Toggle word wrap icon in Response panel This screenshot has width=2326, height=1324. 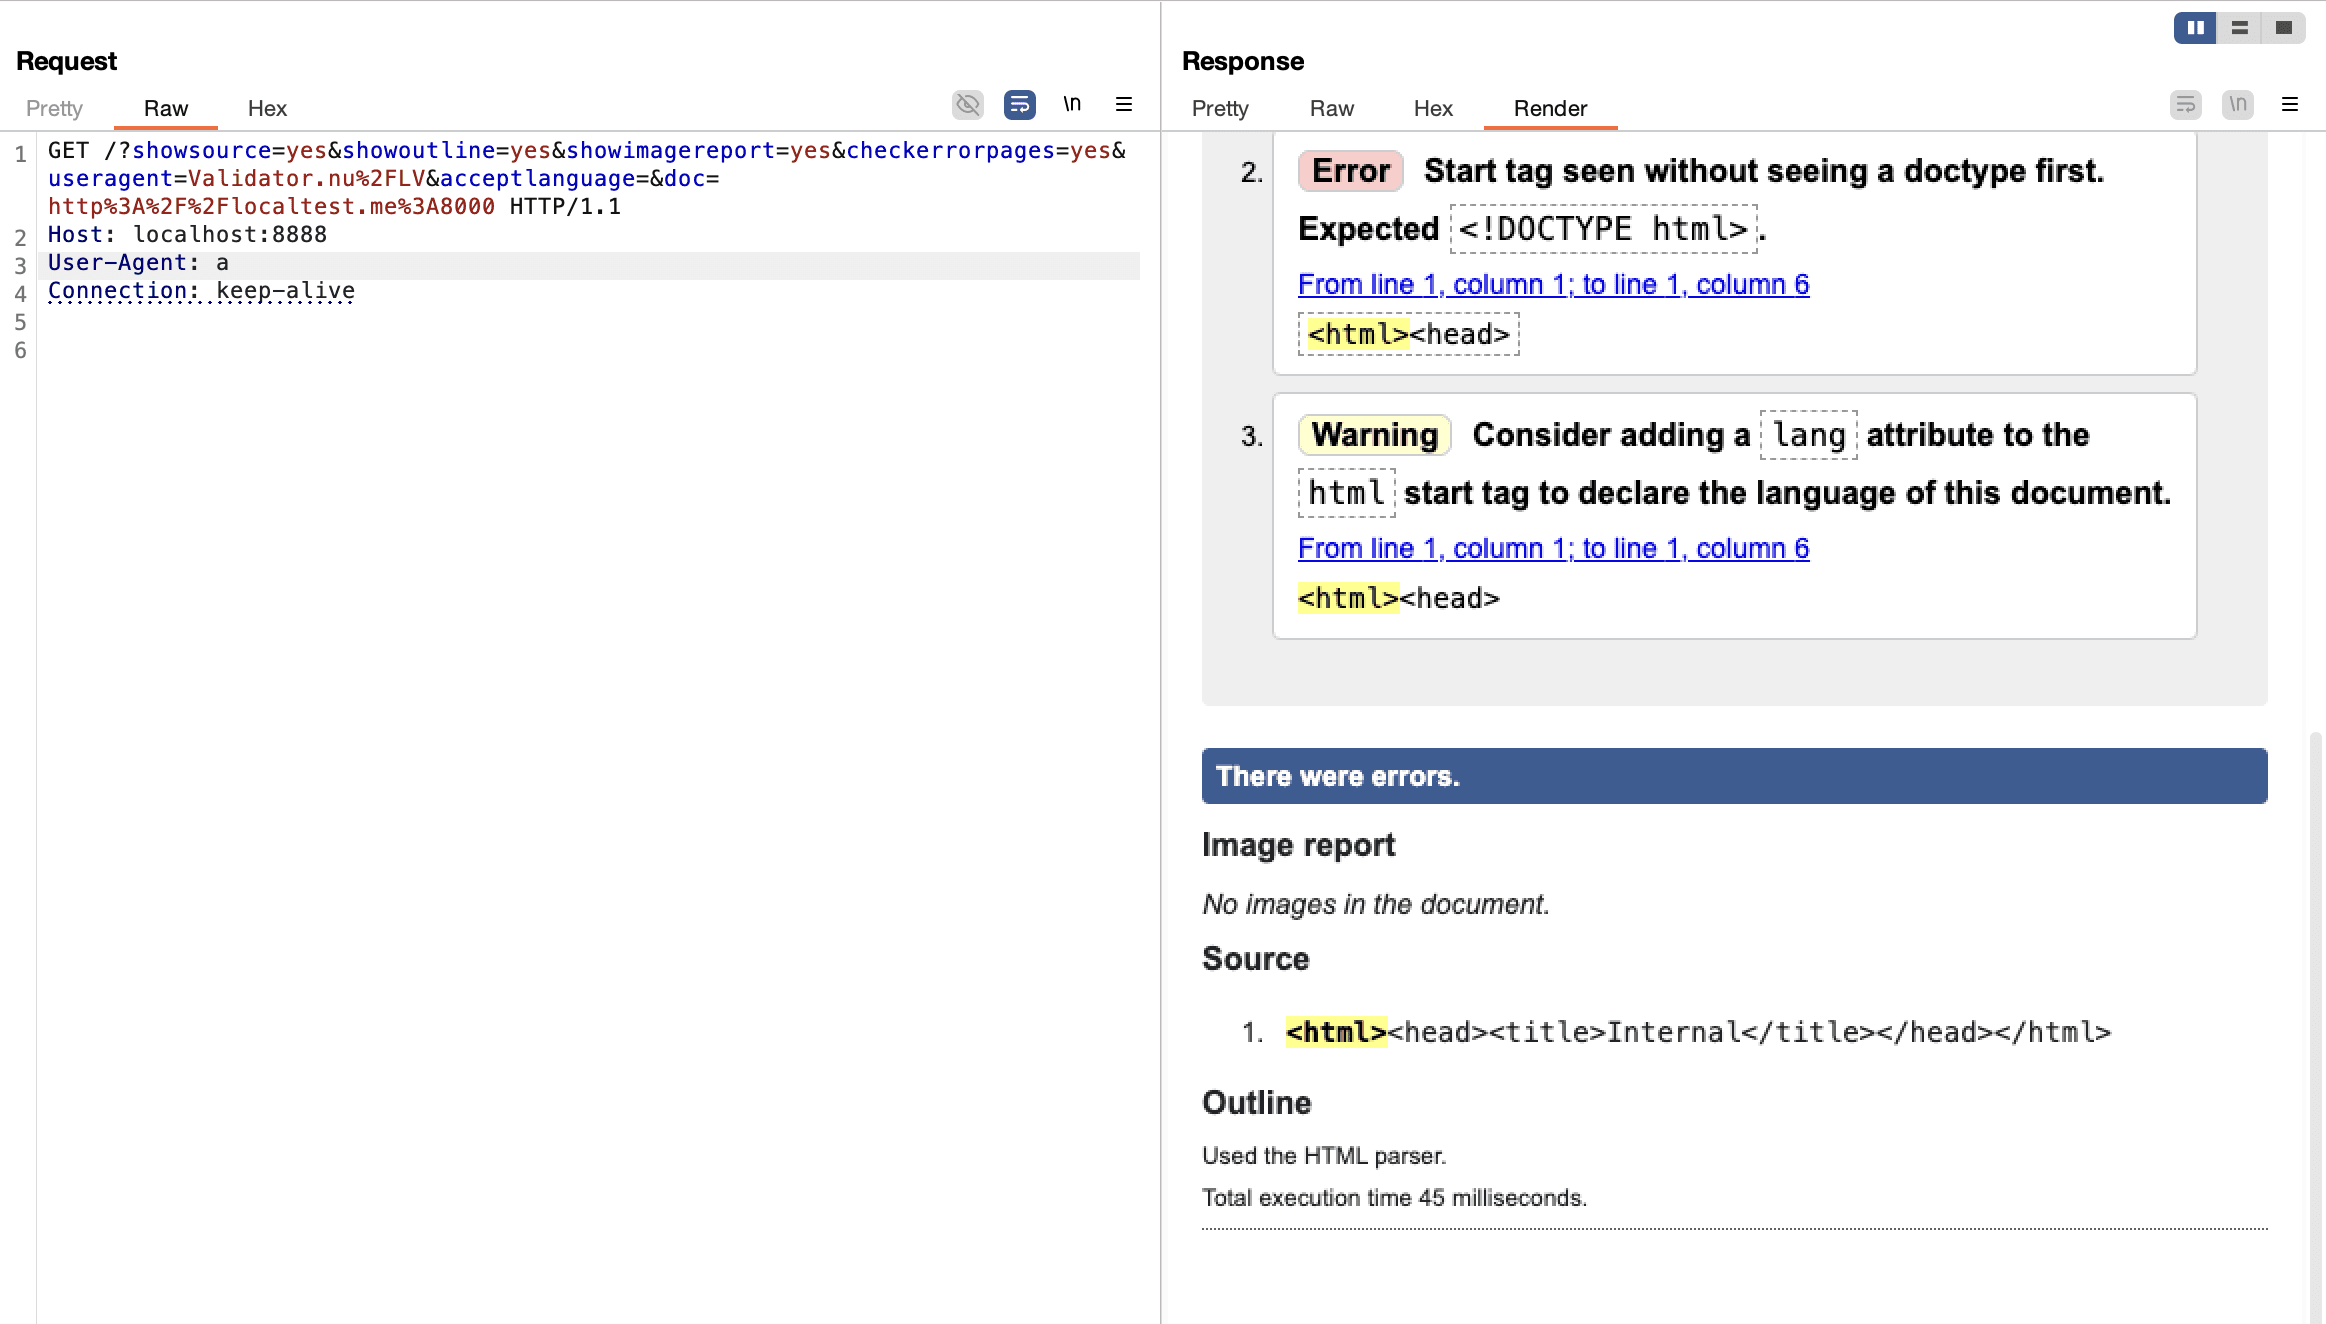2185,104
